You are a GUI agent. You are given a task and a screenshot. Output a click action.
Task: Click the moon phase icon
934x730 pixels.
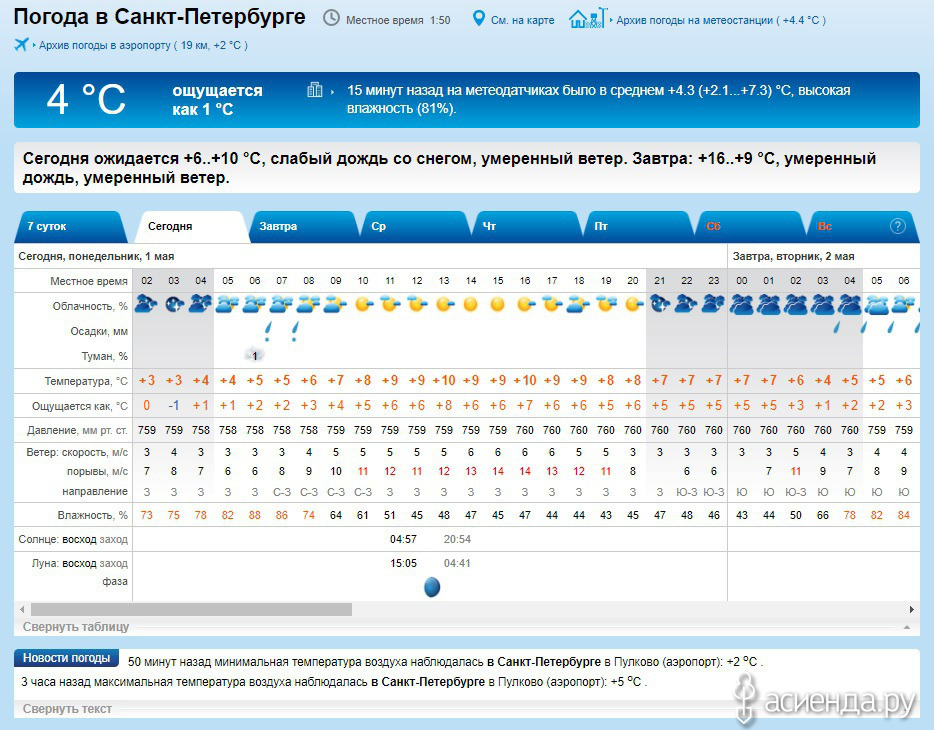(x=432, y=587)
